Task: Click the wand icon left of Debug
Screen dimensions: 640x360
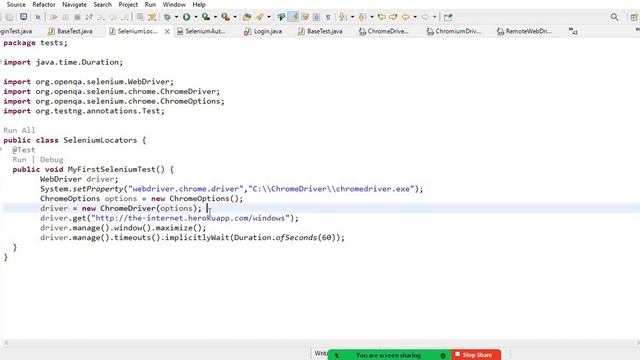Action: click(152, 17)
